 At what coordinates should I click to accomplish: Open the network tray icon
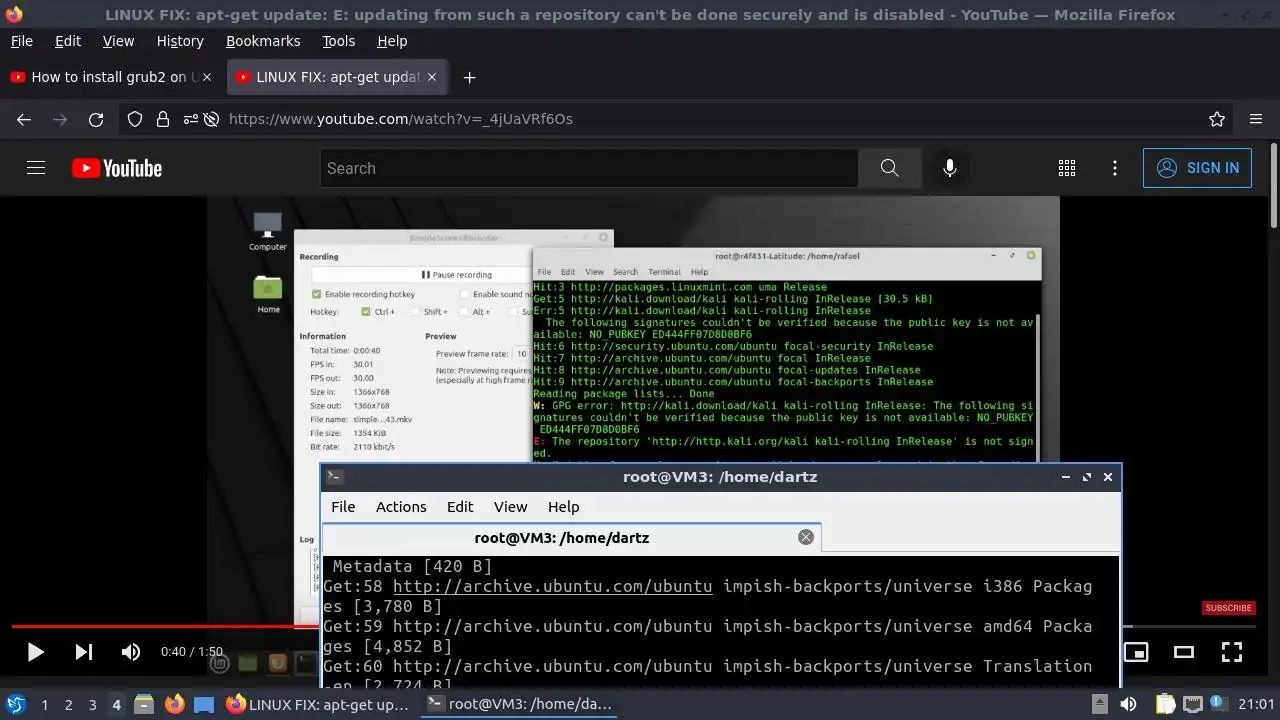(1192, 704)
